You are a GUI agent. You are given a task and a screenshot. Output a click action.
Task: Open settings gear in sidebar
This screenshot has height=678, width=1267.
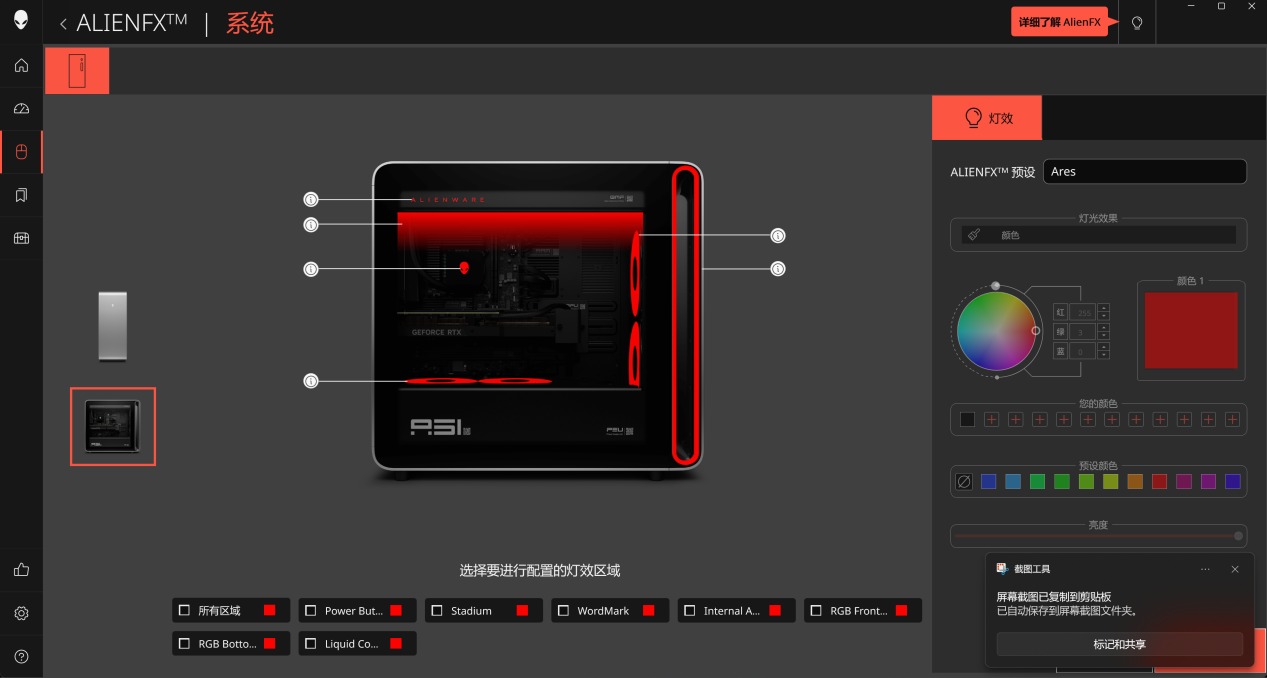(x=21, y=613)
